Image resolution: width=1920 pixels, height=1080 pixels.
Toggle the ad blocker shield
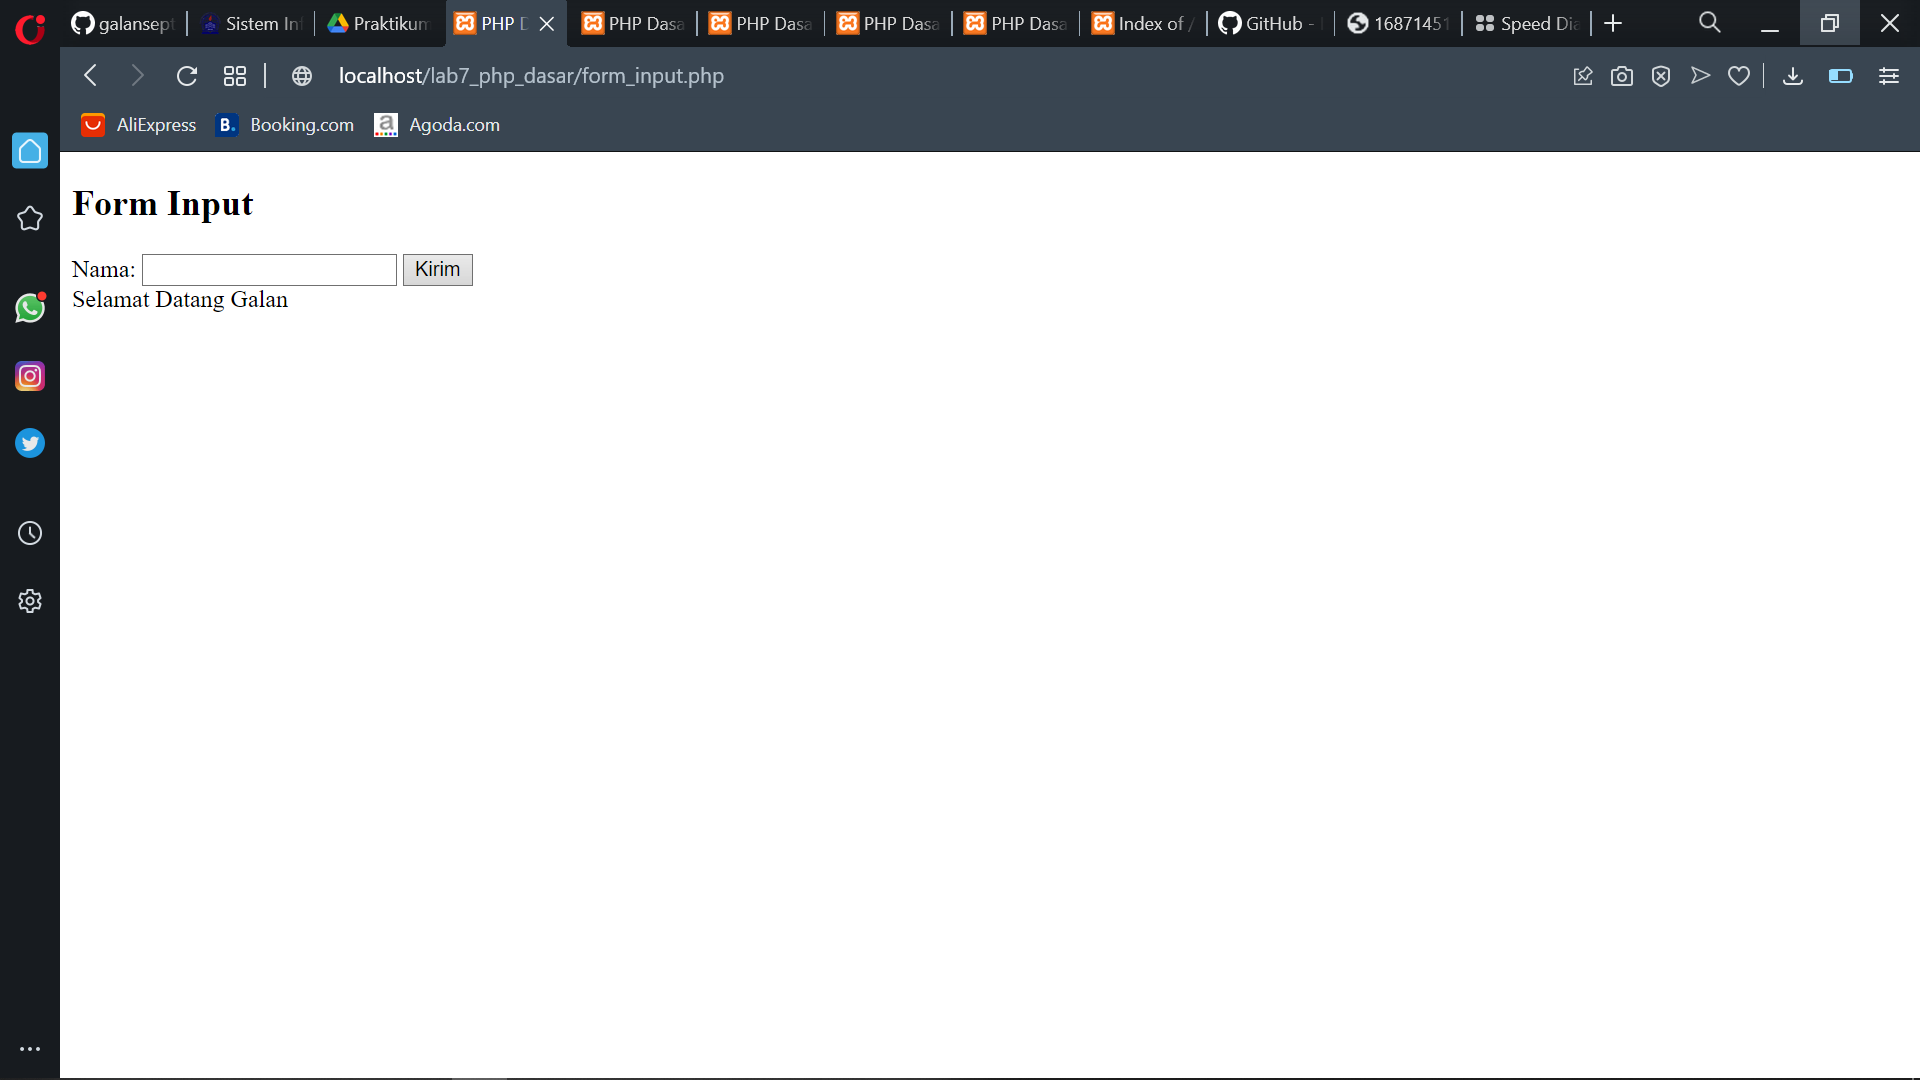(x=1661, y=75)
